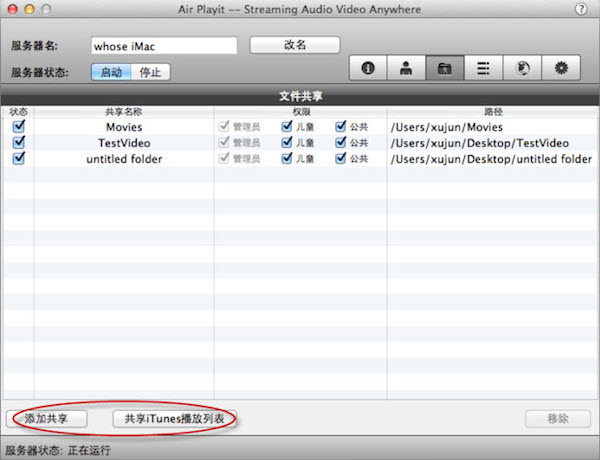Image resolution: width=600 pixels, height=460 pixels.
Task: Open the server info panel icon
Action: (x=368, y=68)
